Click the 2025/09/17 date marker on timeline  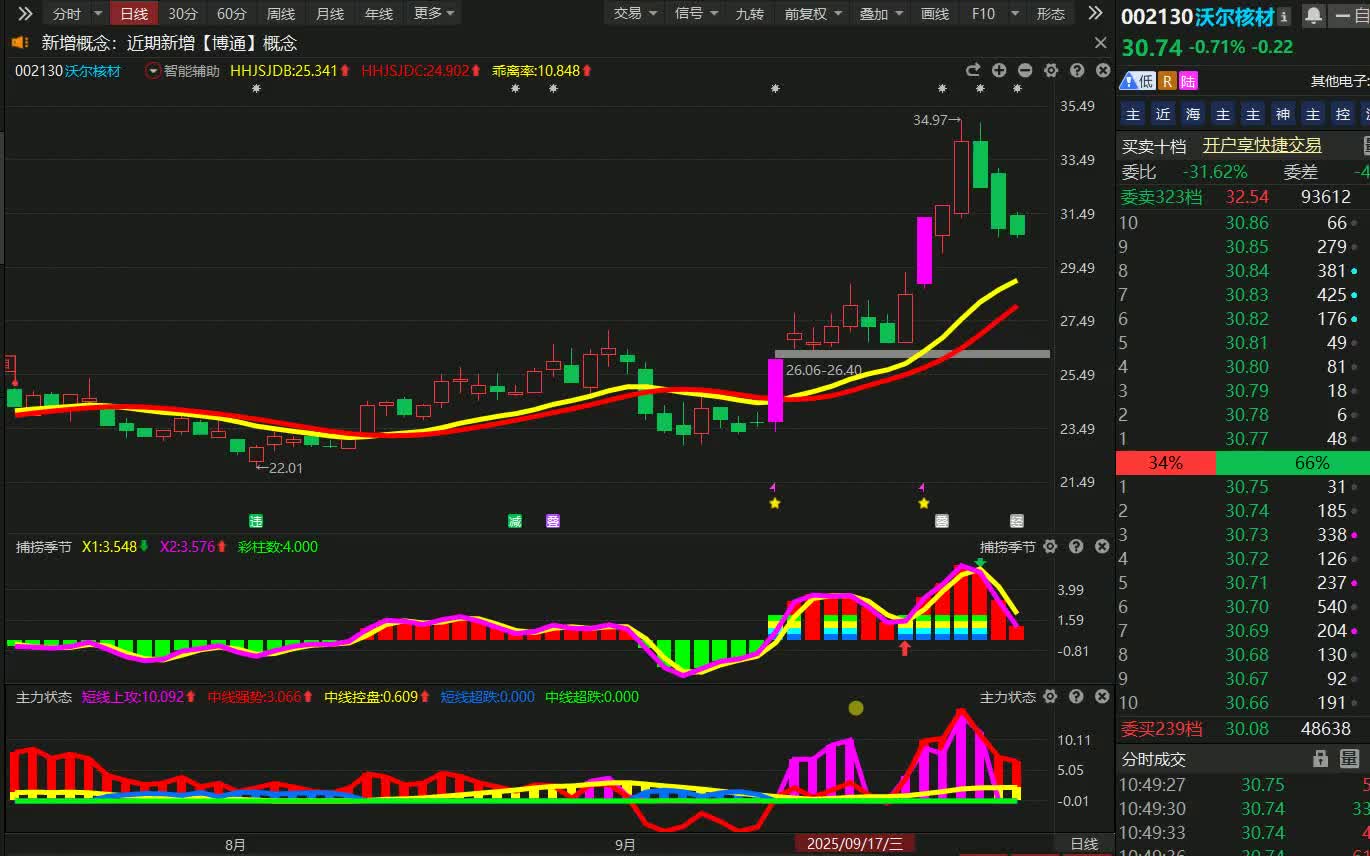click(855, 844)
